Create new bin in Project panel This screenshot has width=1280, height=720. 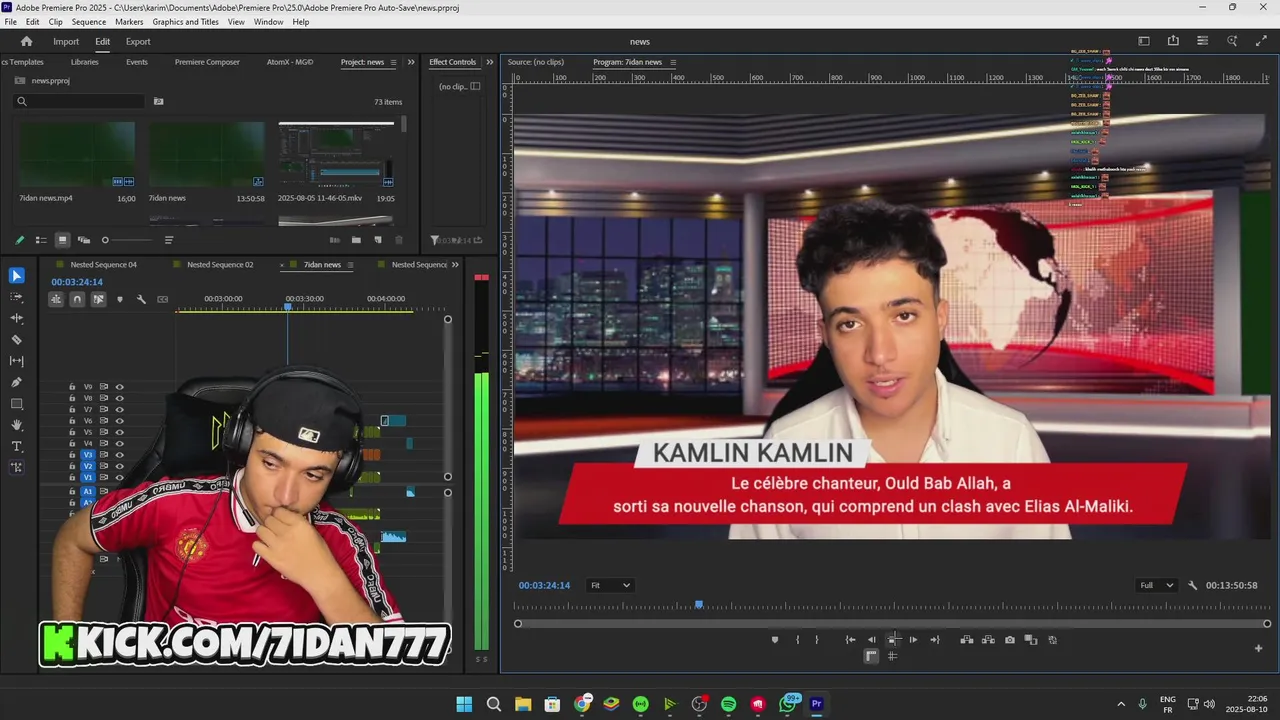coord(356,240)
